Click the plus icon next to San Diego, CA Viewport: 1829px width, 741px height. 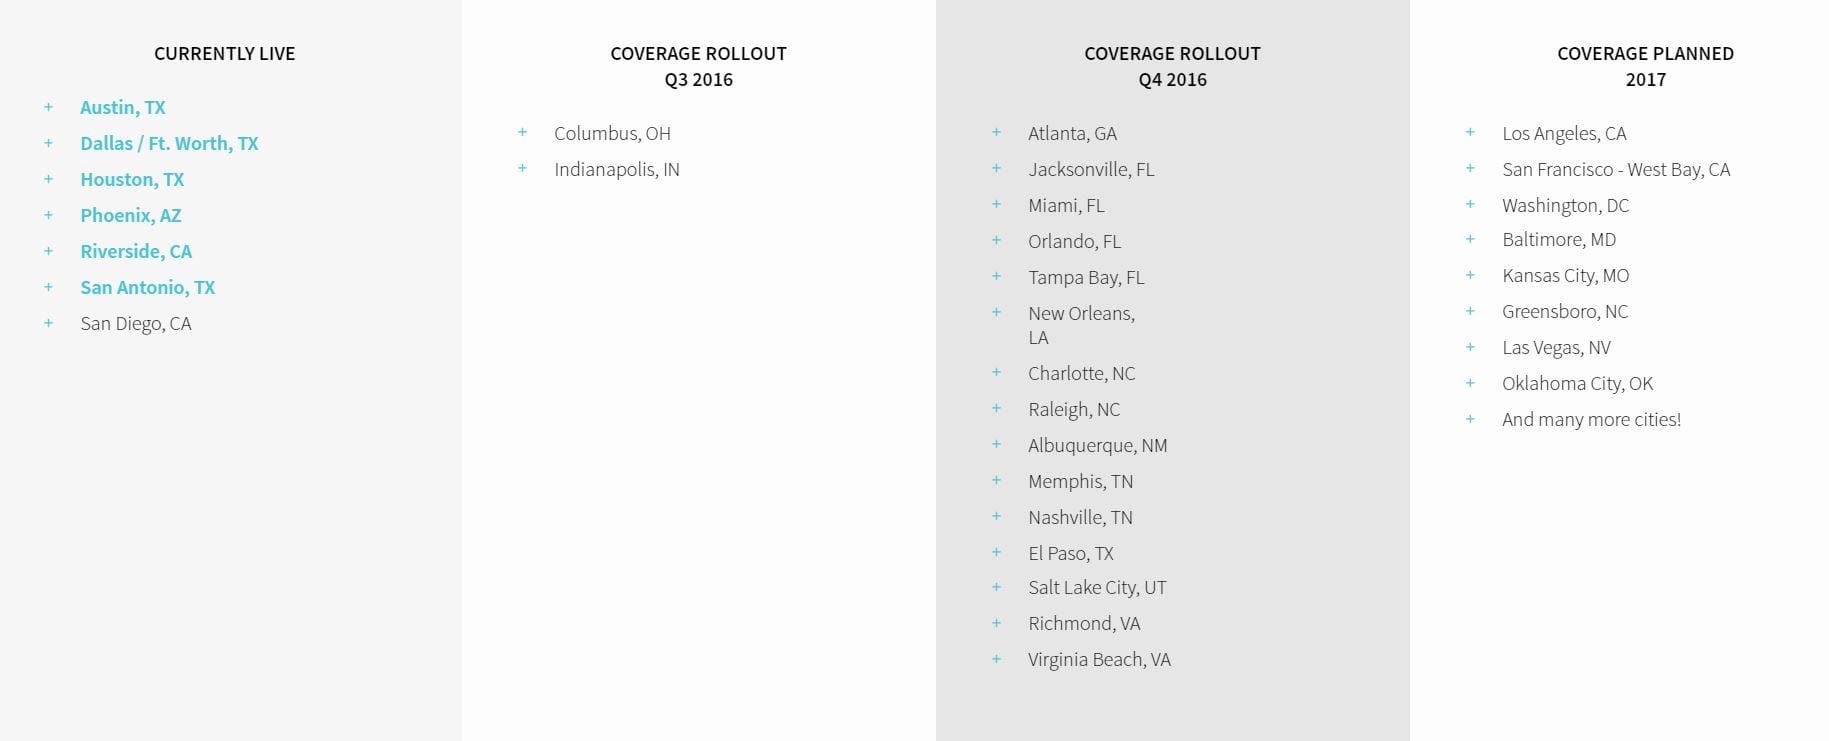48,323
